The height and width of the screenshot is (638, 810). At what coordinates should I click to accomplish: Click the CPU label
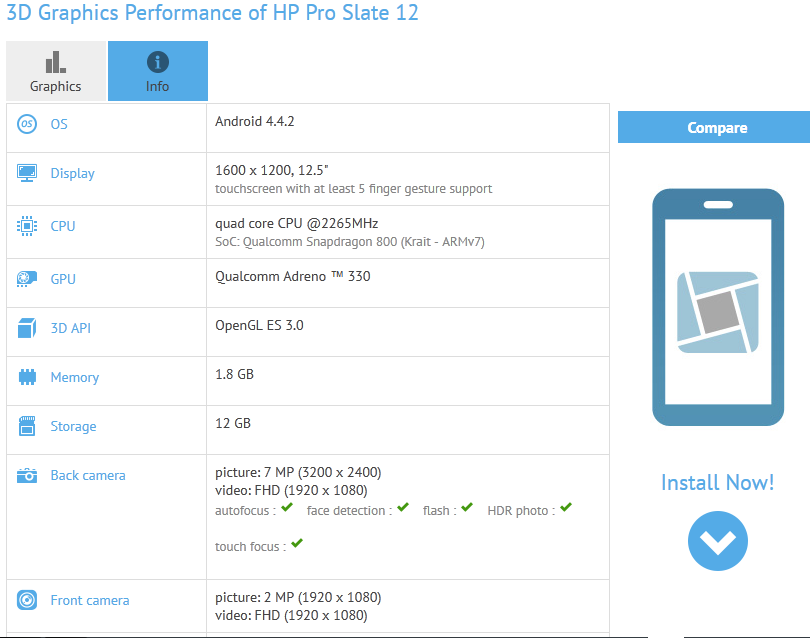pos(63,226)
